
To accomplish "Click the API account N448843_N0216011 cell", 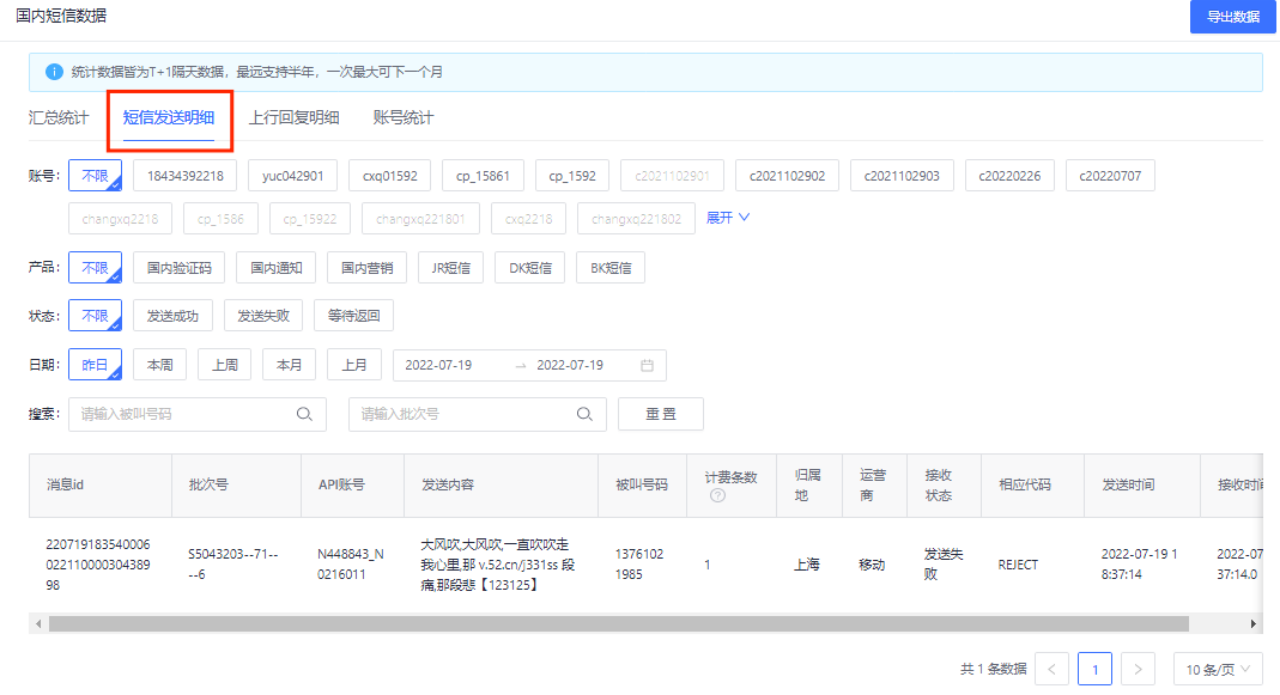I will click(x=351, y=565).
